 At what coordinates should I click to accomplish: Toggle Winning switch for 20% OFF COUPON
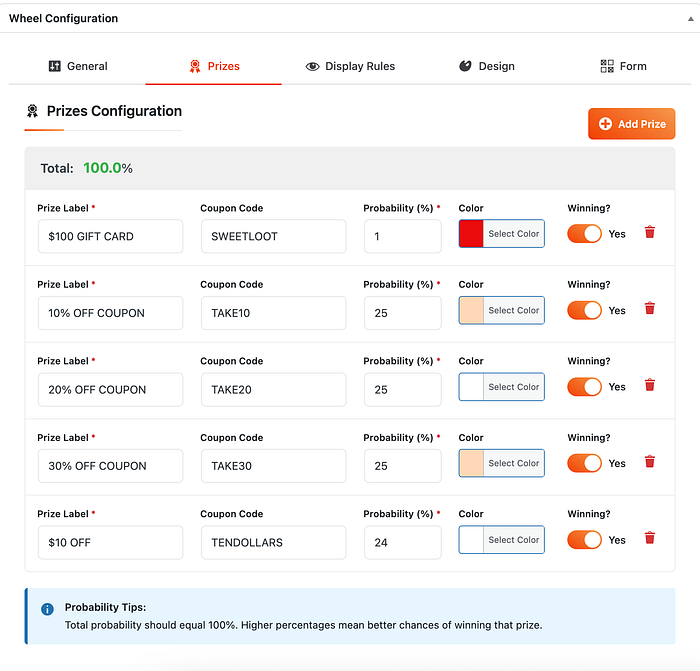584,387
